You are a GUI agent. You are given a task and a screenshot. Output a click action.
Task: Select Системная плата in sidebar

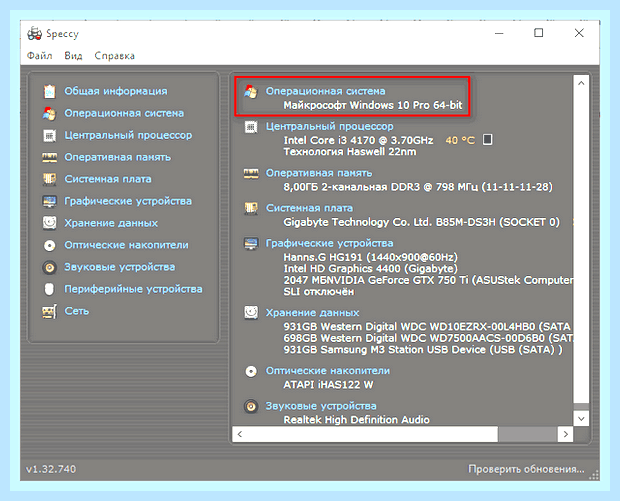click(x=108, y=179)
